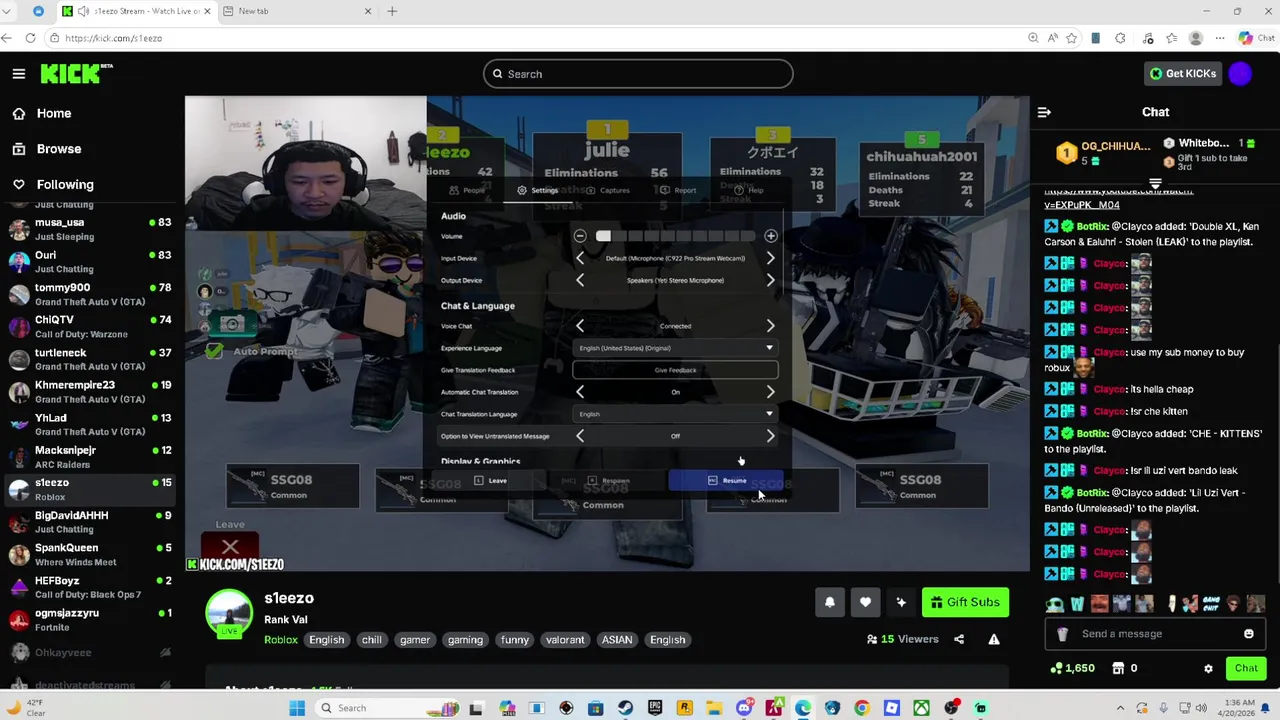Click the Windows Start button

297,708
